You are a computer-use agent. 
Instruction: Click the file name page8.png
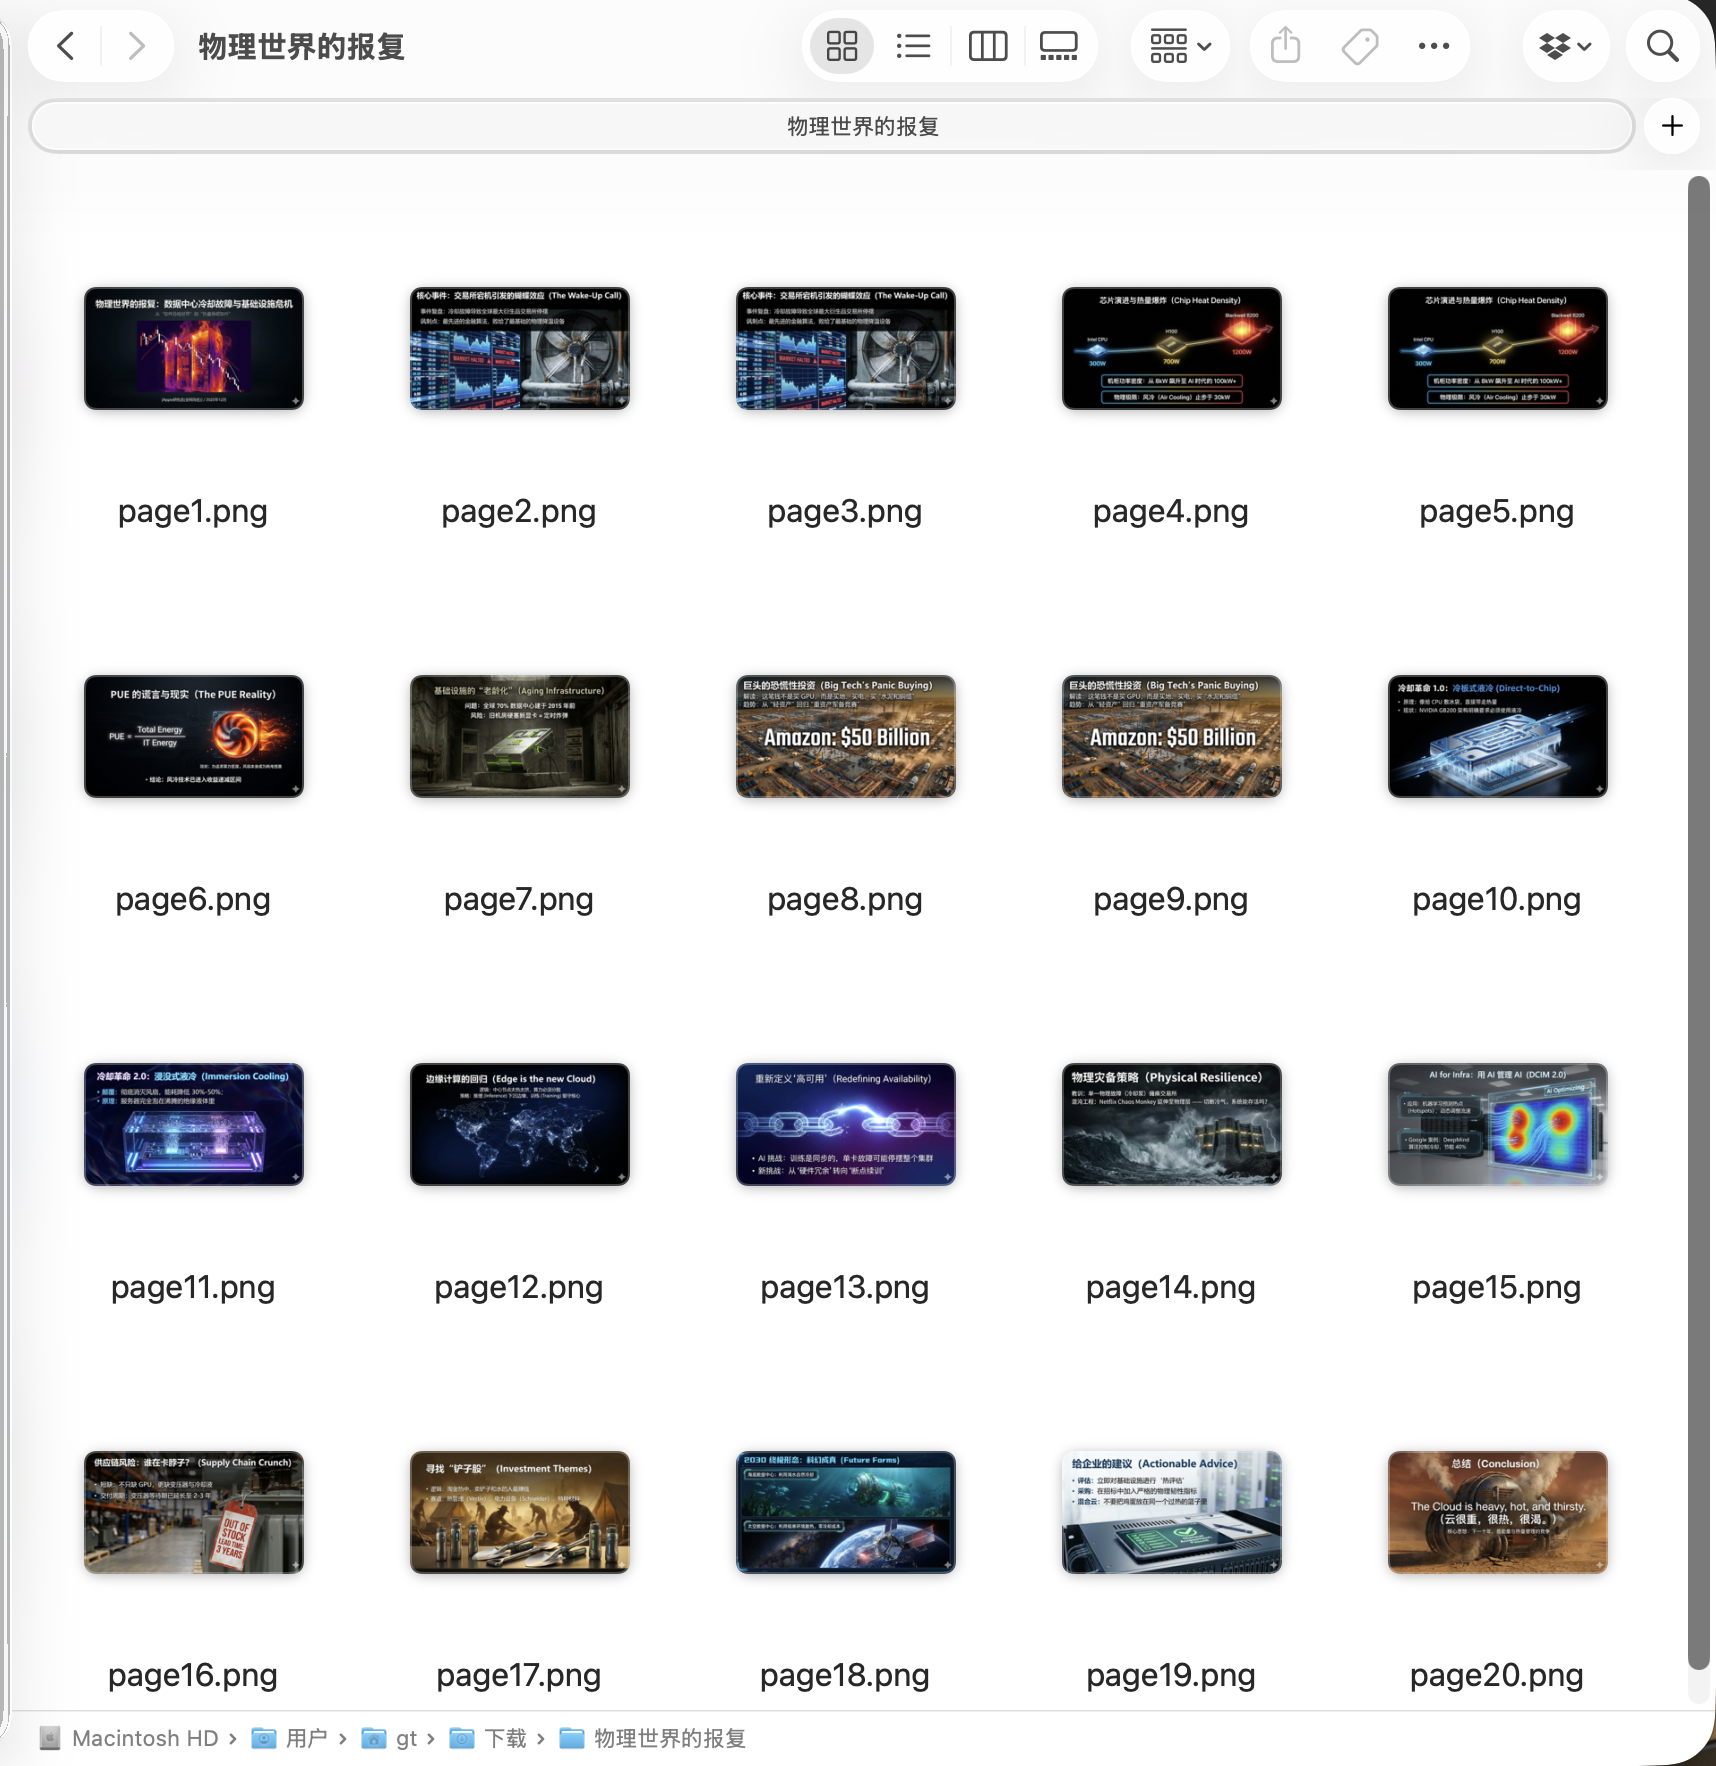click(x=845, y=900)
